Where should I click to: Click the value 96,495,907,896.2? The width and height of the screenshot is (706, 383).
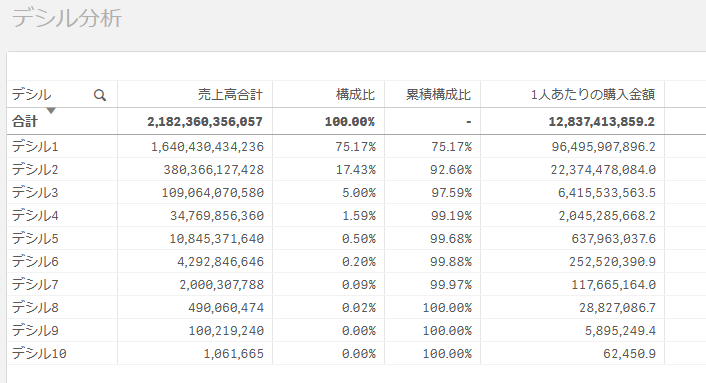pyautogui.click(x=603, y=147)
